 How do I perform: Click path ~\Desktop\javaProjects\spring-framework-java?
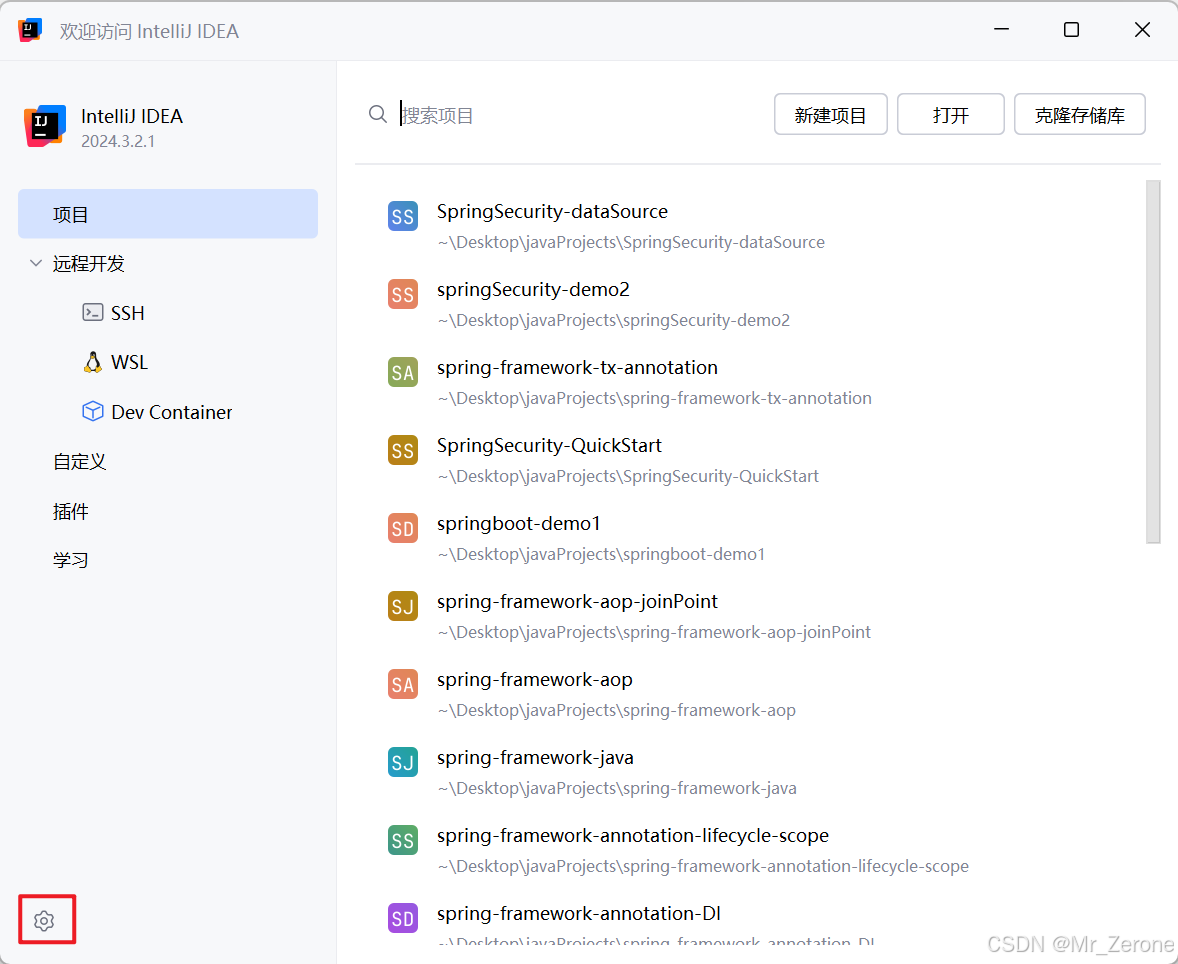(618, 788)
